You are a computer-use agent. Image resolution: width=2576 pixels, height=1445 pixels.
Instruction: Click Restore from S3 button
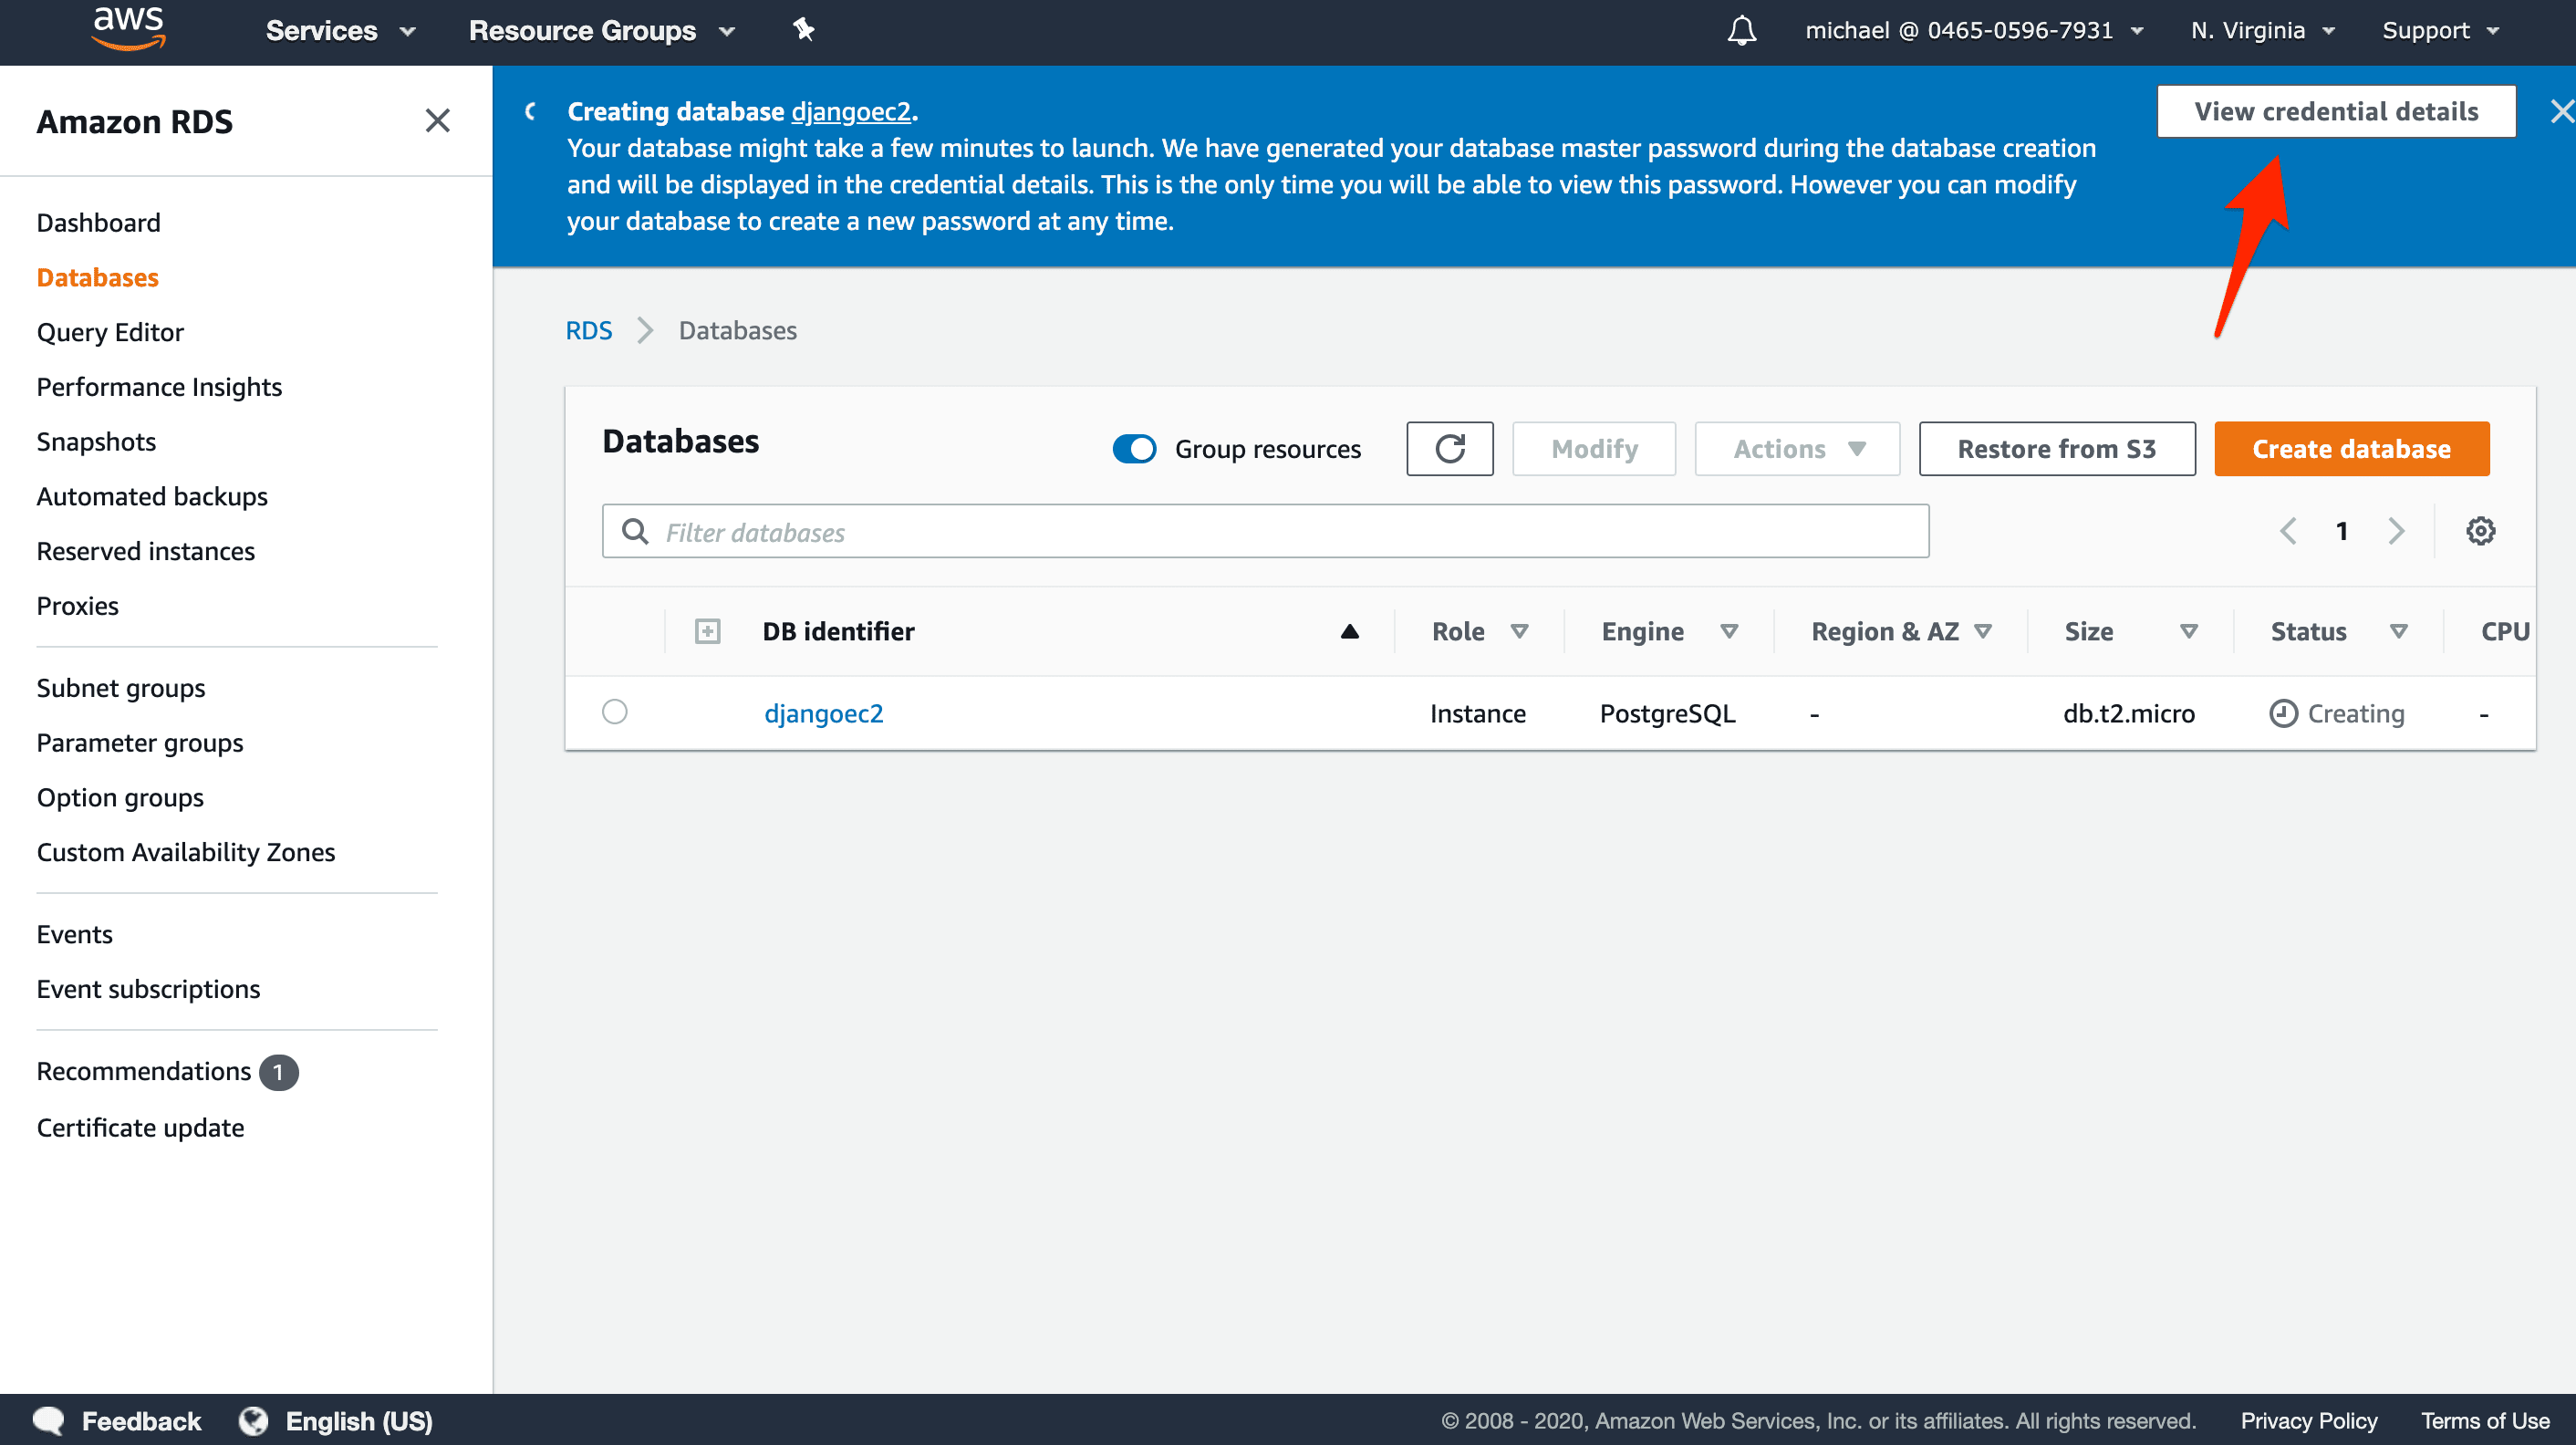point(2056,449)
